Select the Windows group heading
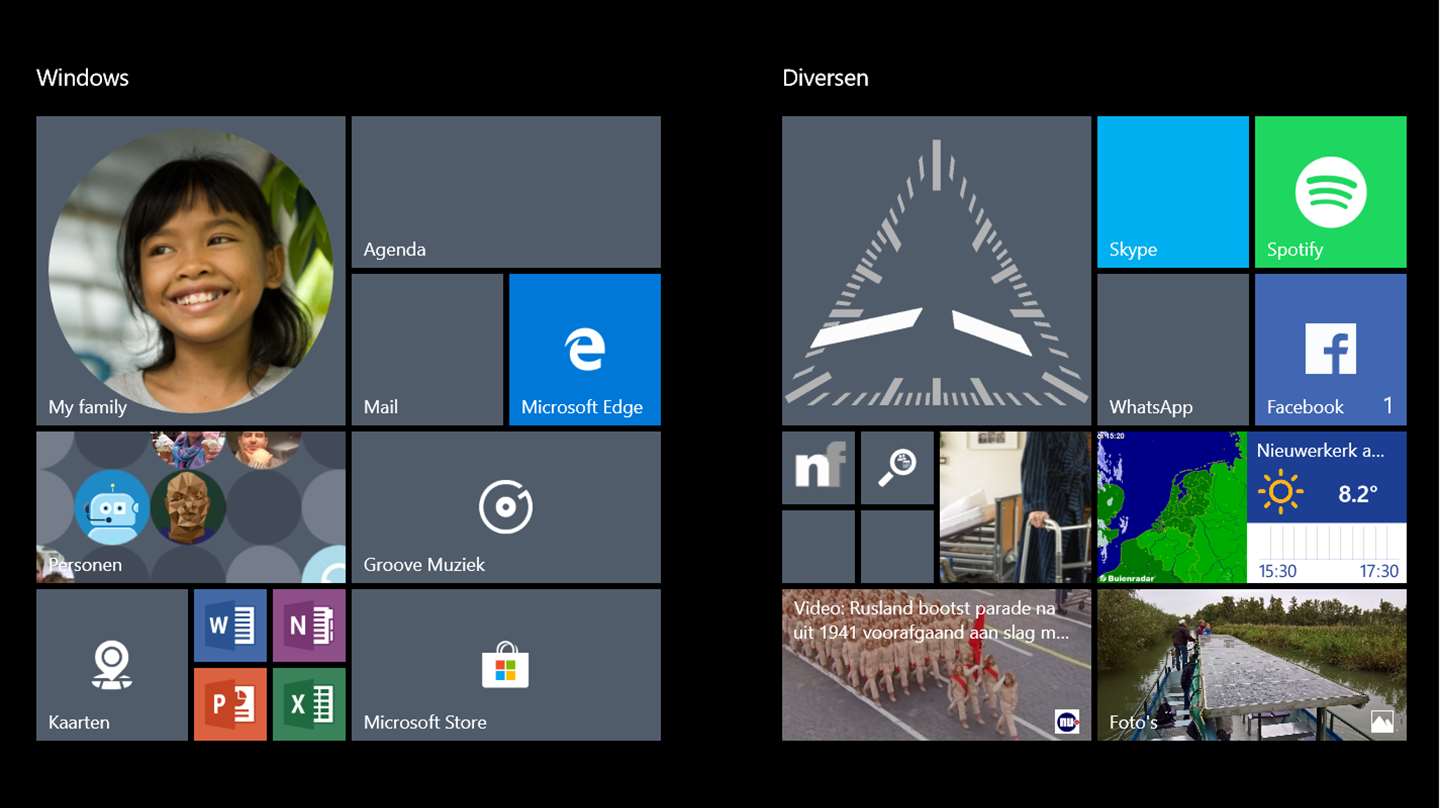The height and width of the screenshot is (808, 1440). tap(83, 78)
